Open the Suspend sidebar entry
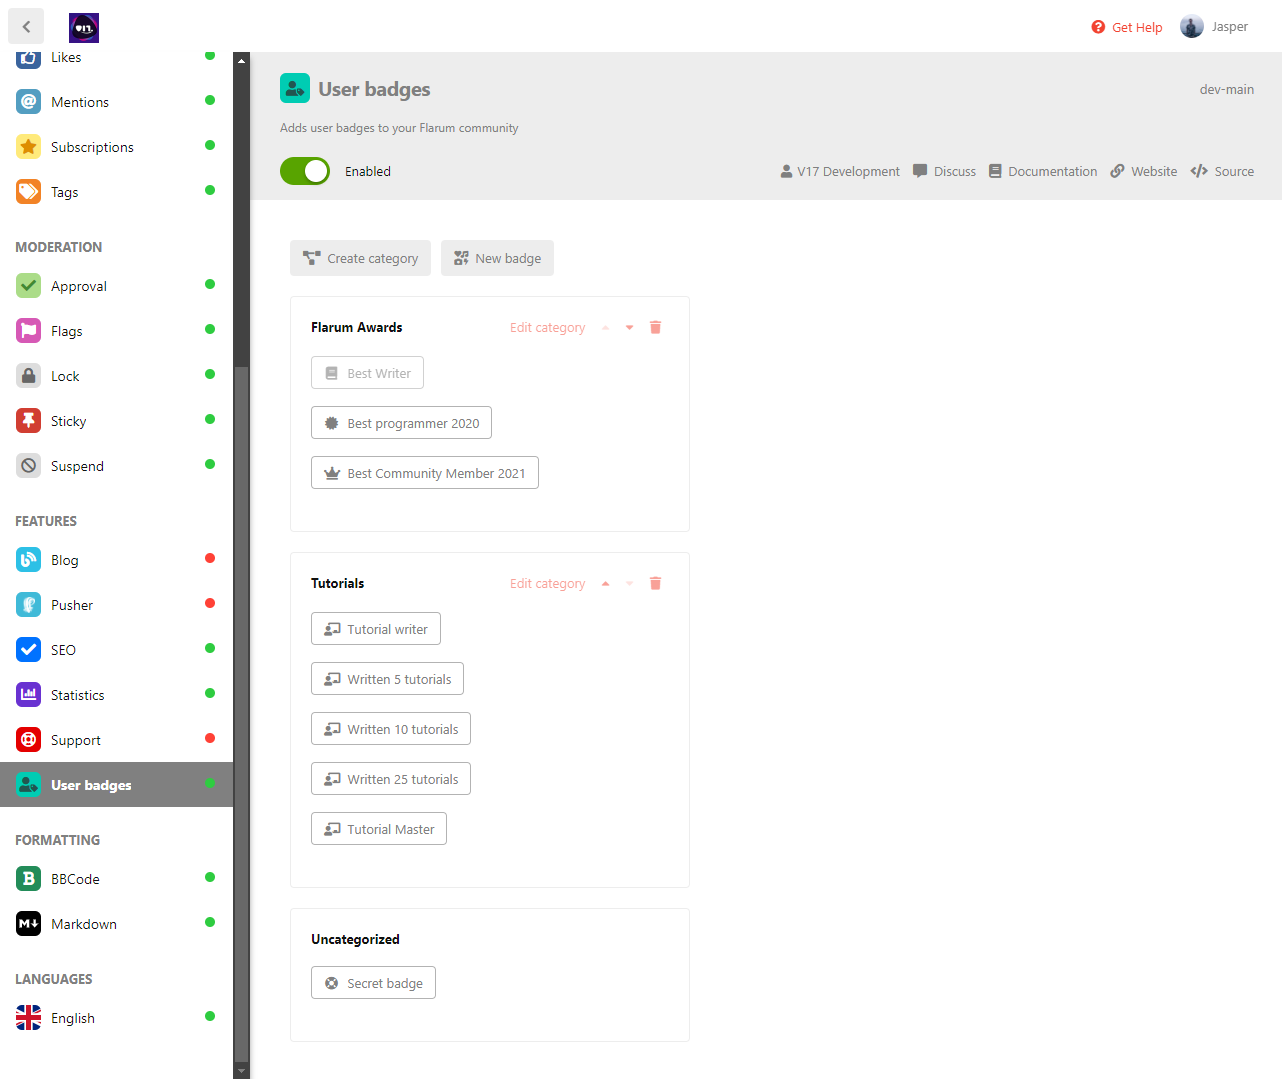Viewport: 1282px width, 1079px height. pos(116,466)
